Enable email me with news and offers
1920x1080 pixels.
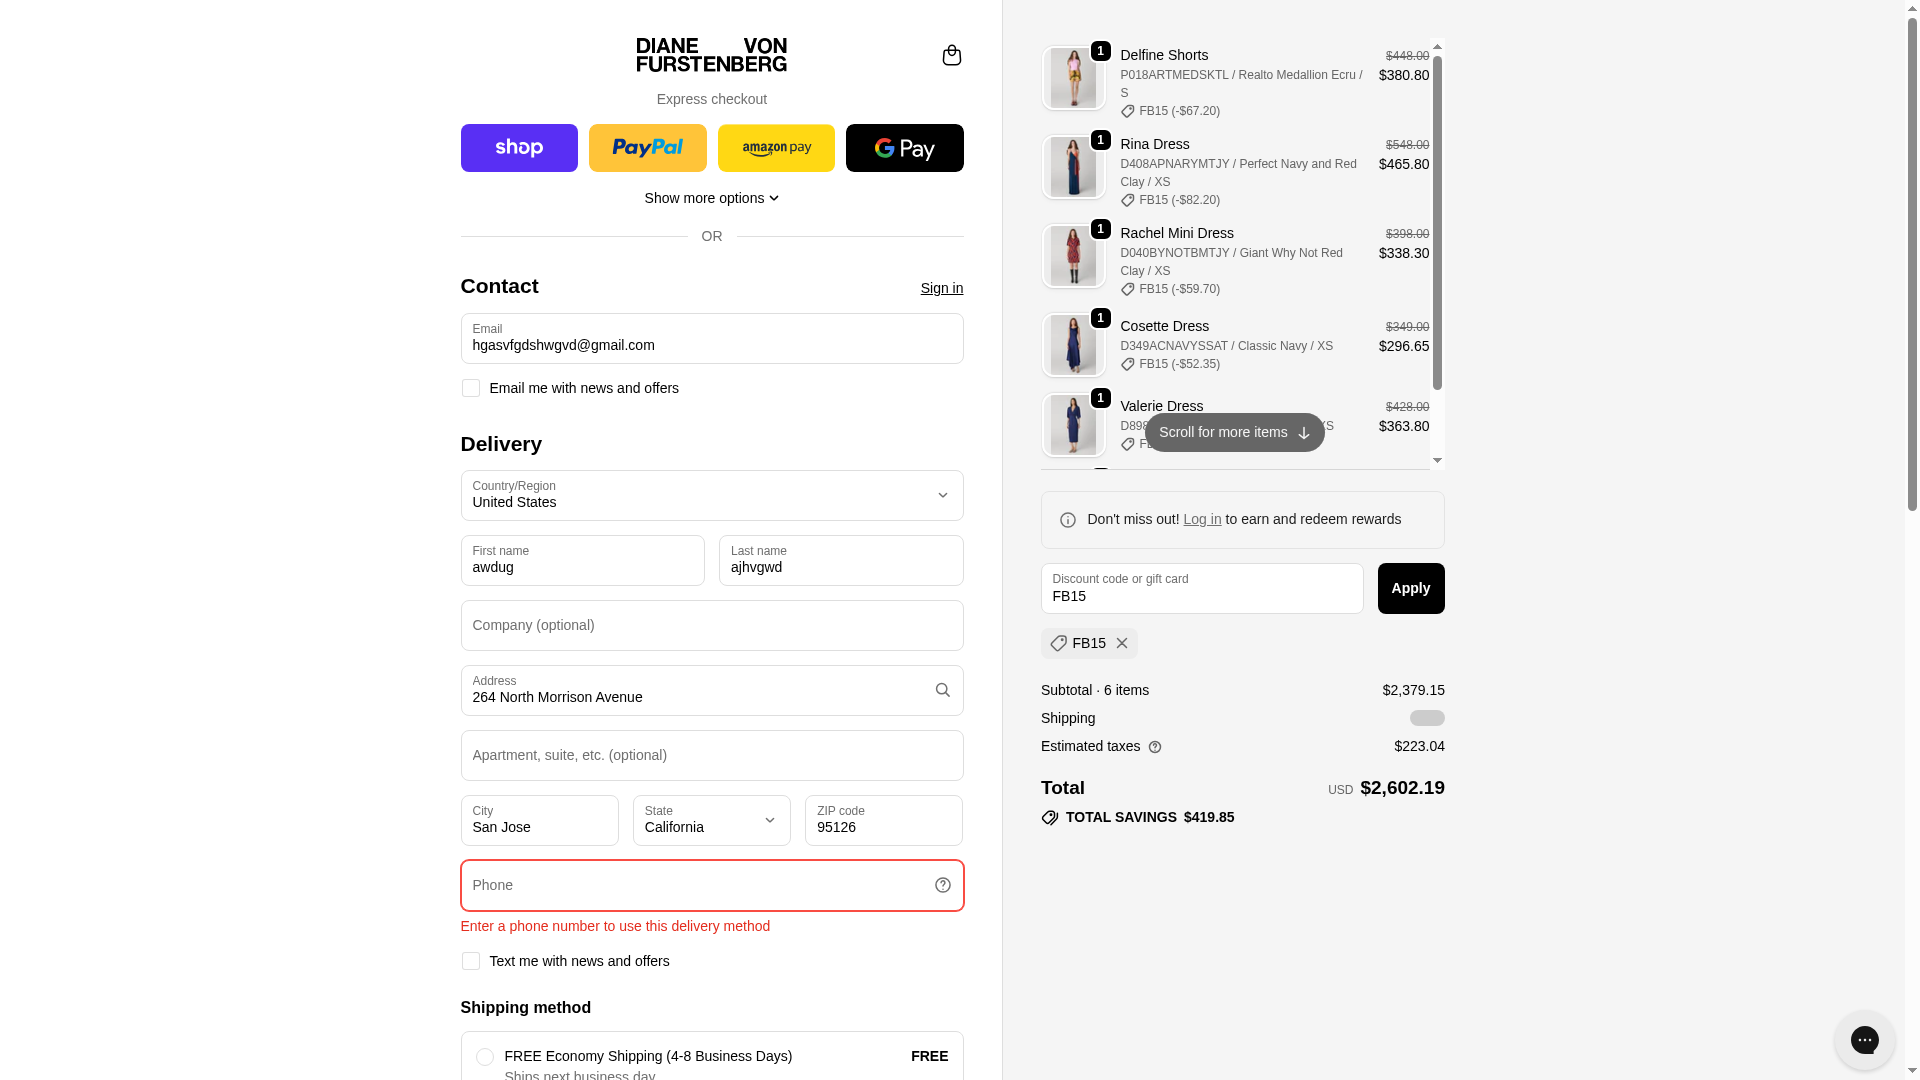pyautogui.click(x=471, y=388)
